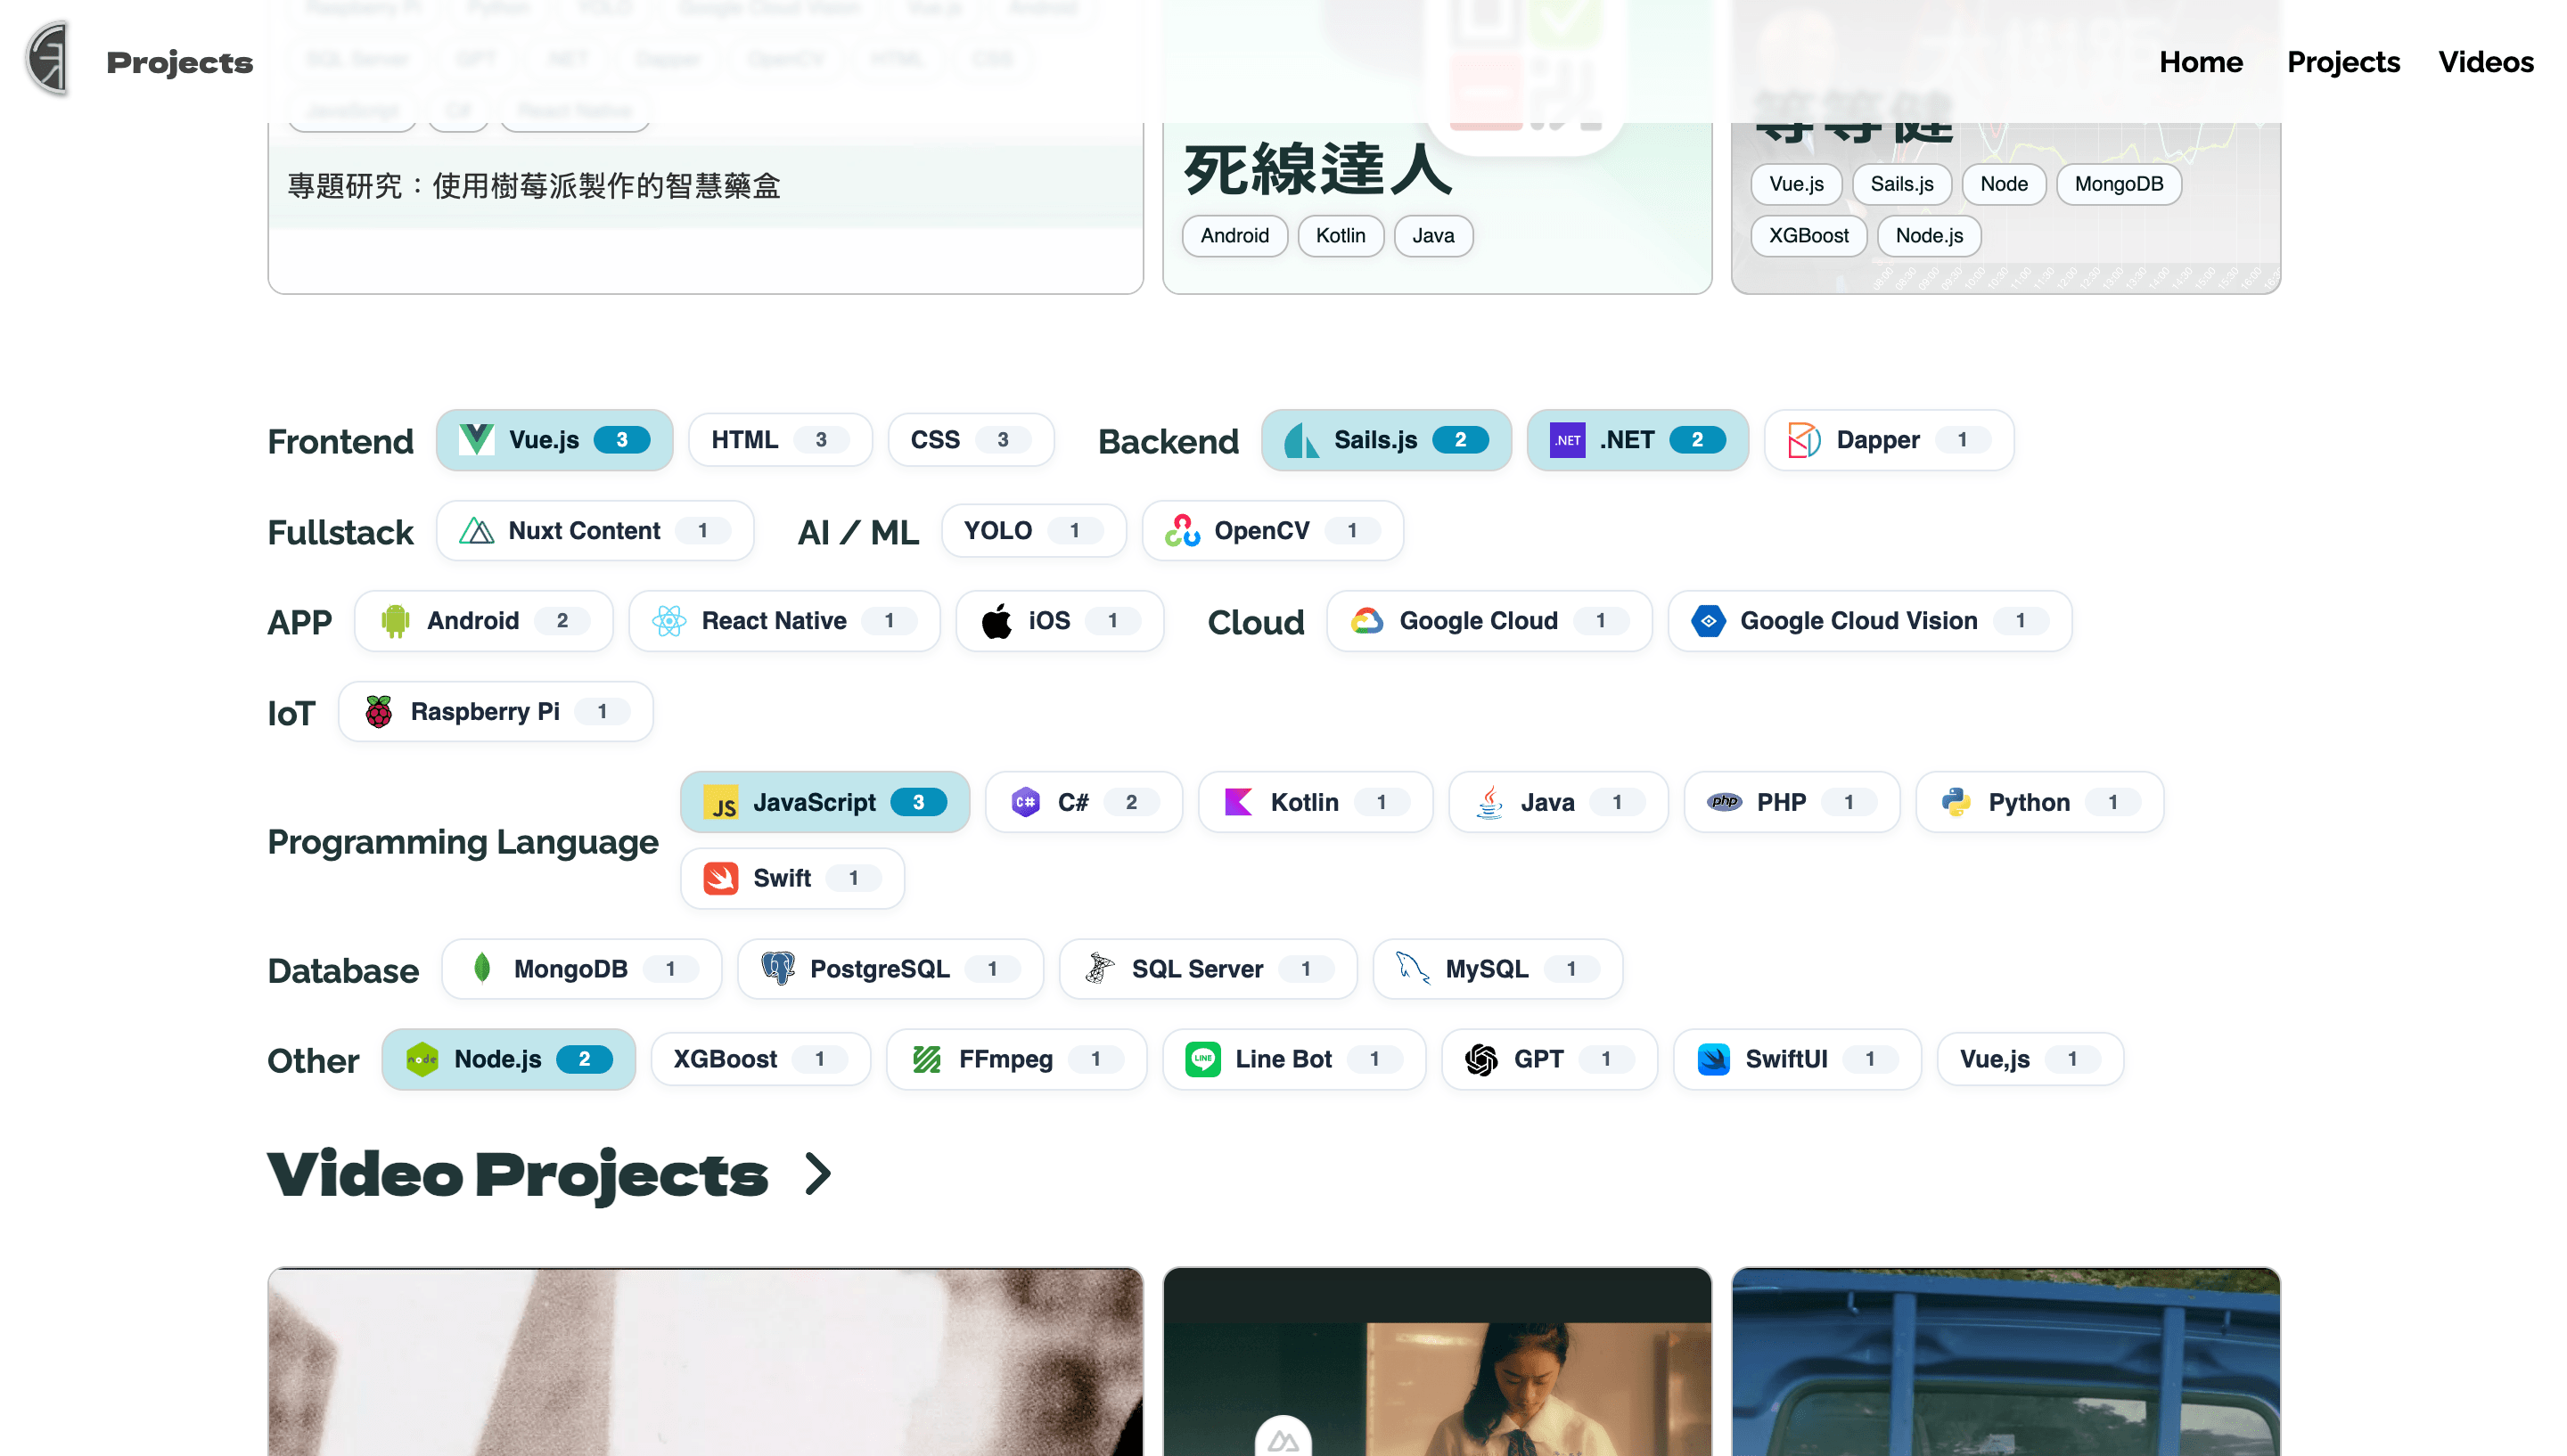
Task: Click the Java coffee cup icon
Action: point(1489,803)
